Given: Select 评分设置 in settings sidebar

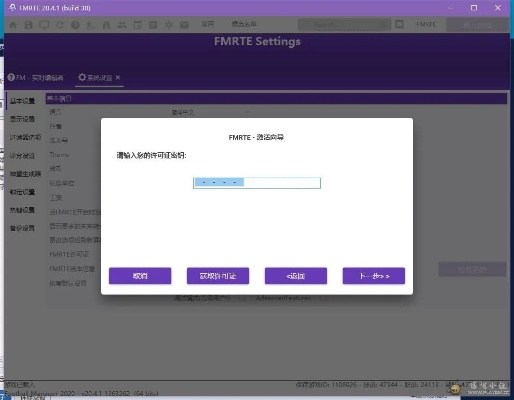Looking at the screenshot, I should click(x=22, y=156).
